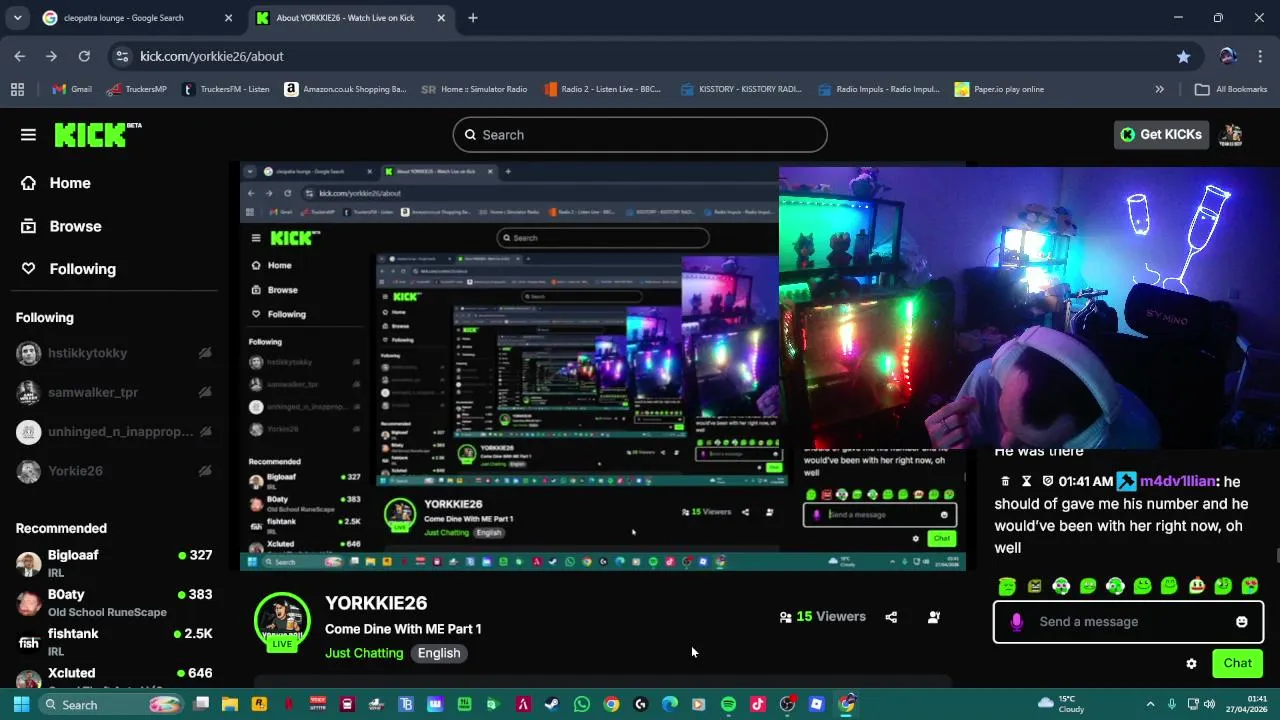The image size is (1280, 720).
Task: Focus the Send a message input
Action: [x=1128, y=622]
